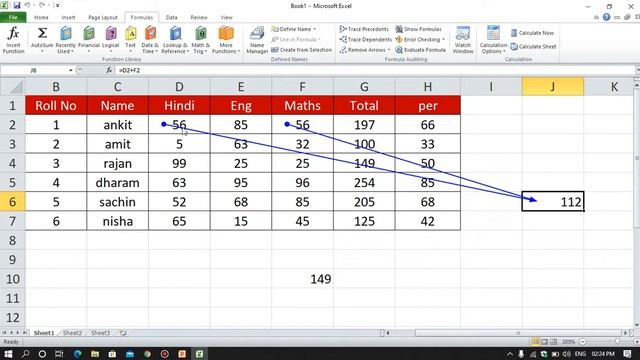The image size is (640, 360).
Task: Click Calculate Now
Action: pyautogui.click(x=532, y=33)
